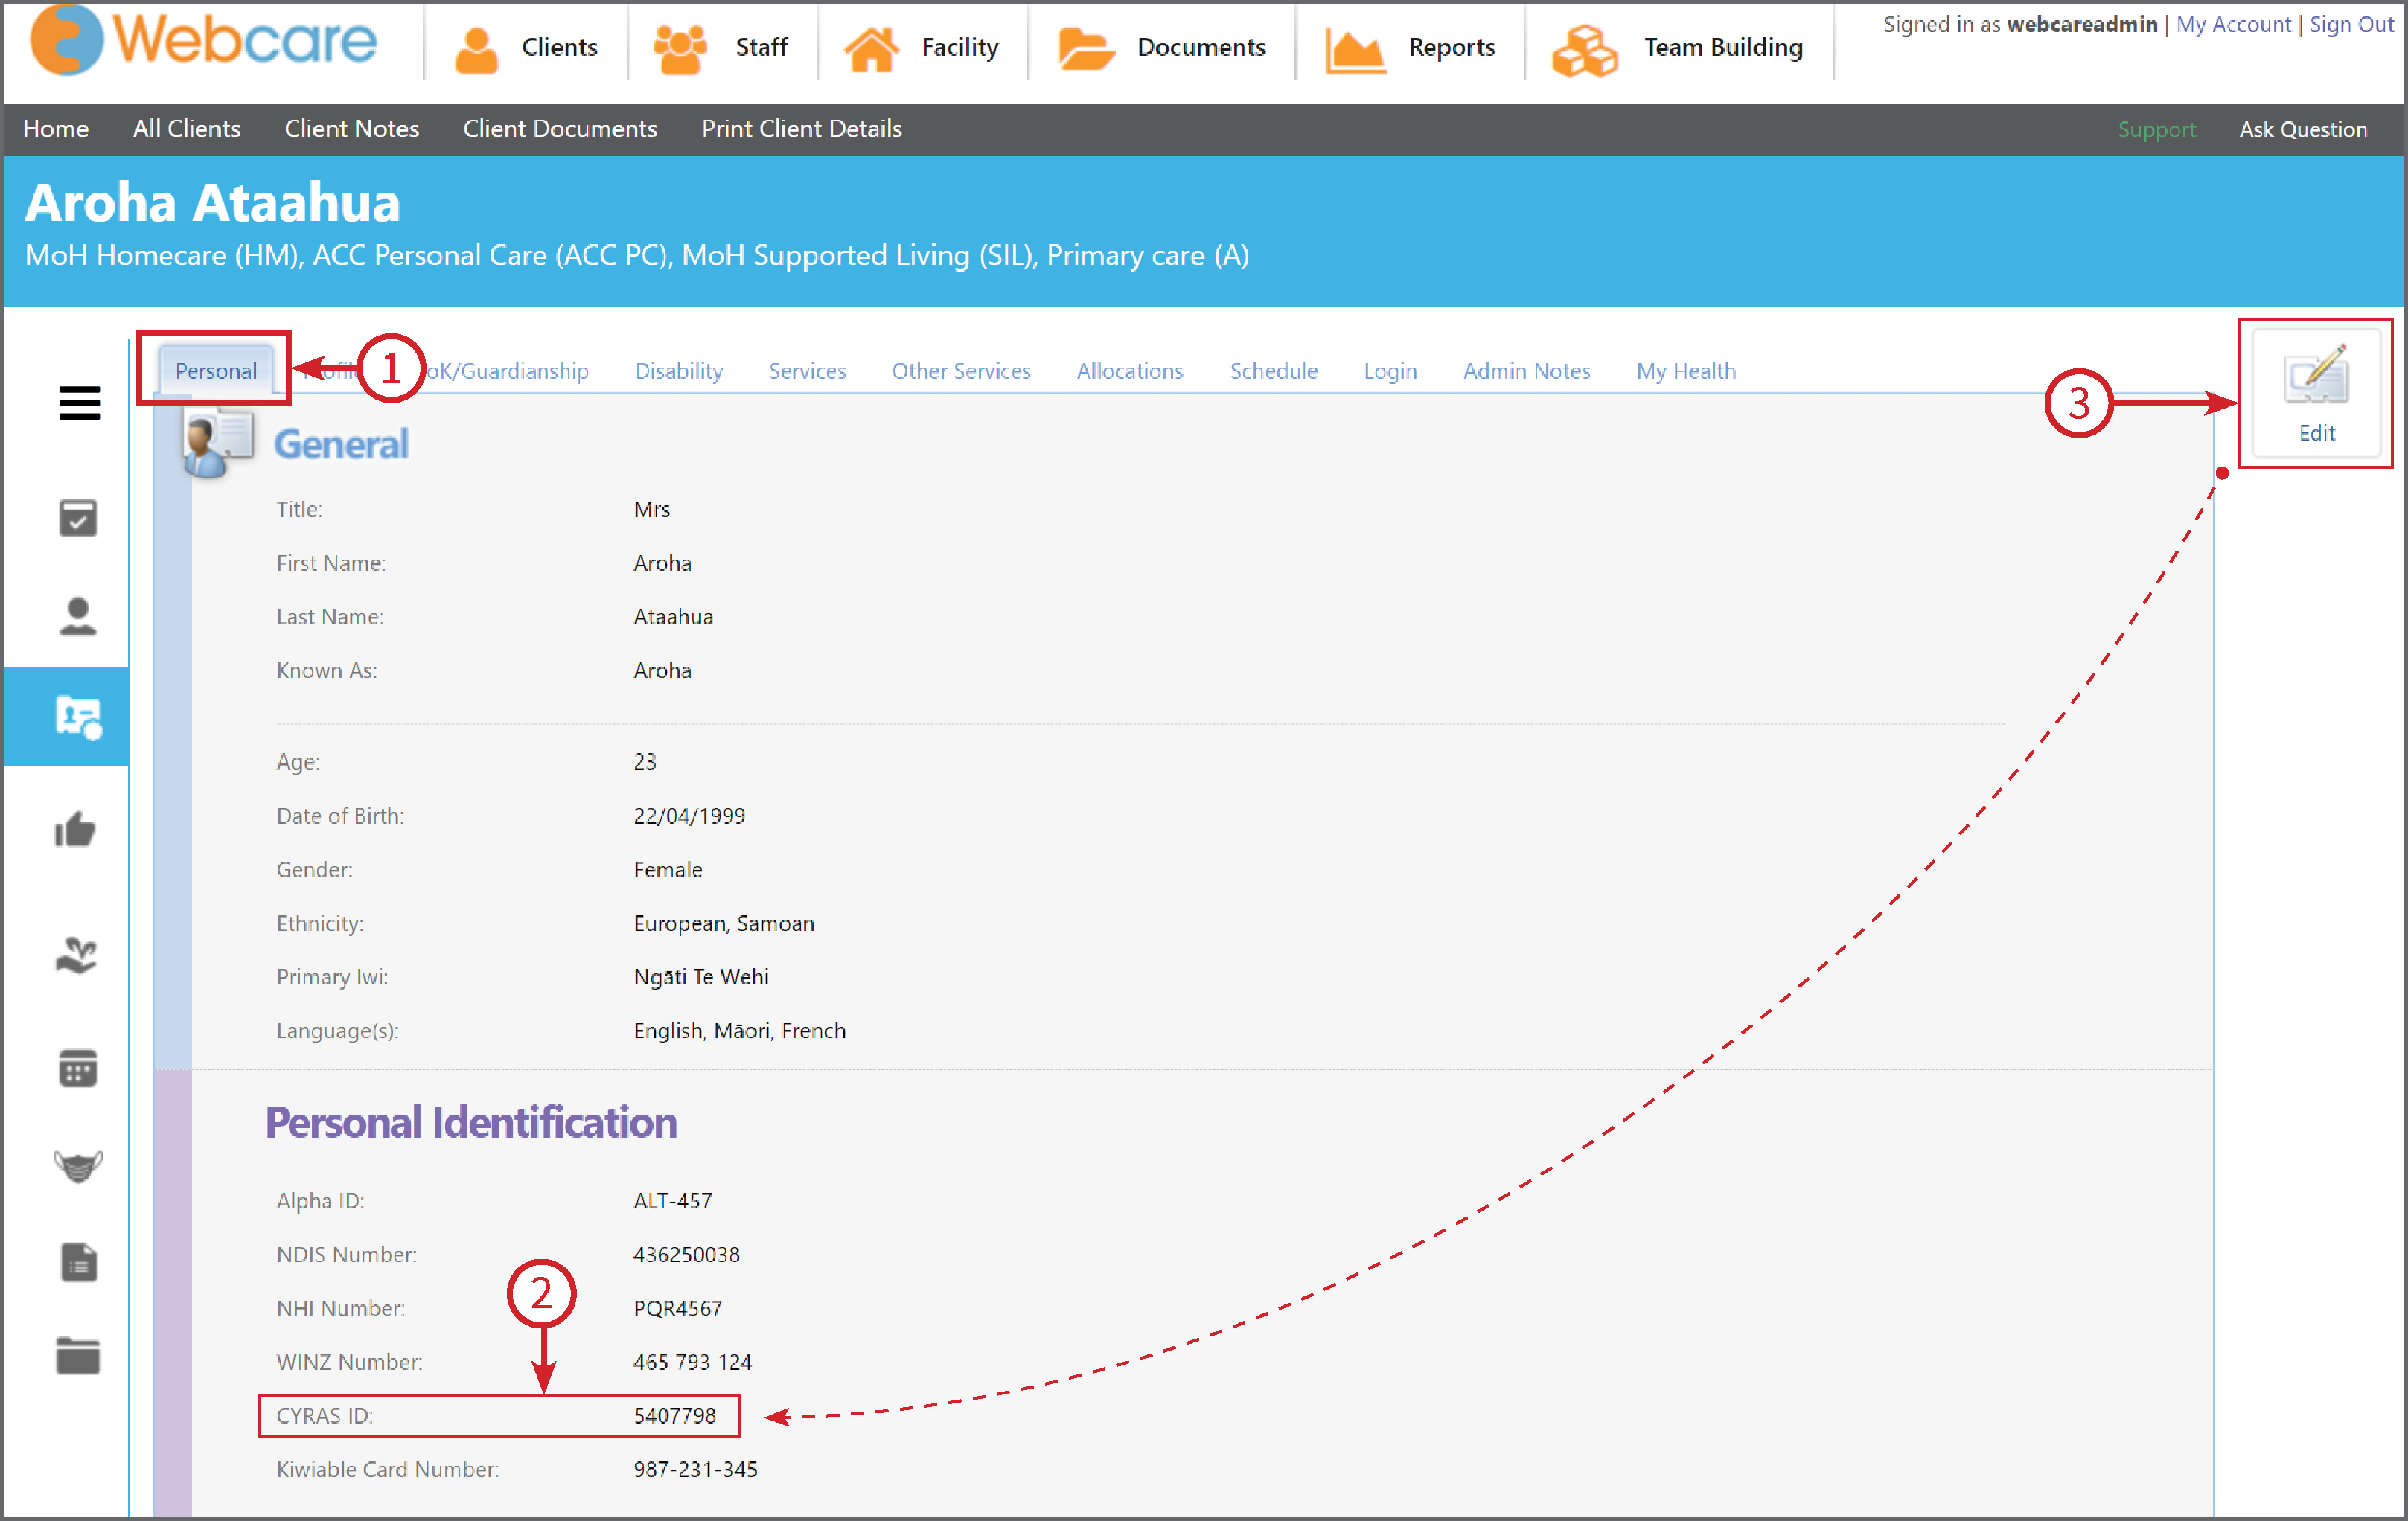Open the hamburger sidebar menu

[79, 403]
